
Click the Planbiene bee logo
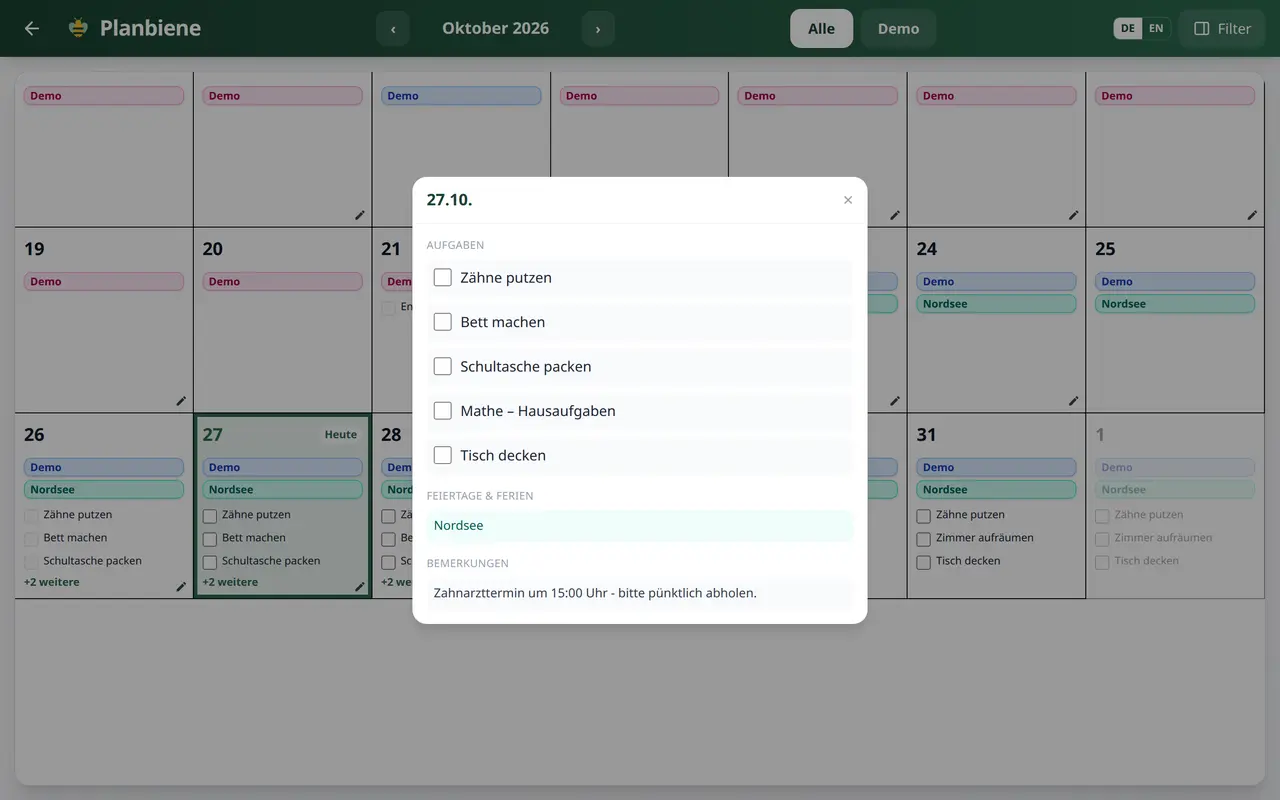[78, 28]
